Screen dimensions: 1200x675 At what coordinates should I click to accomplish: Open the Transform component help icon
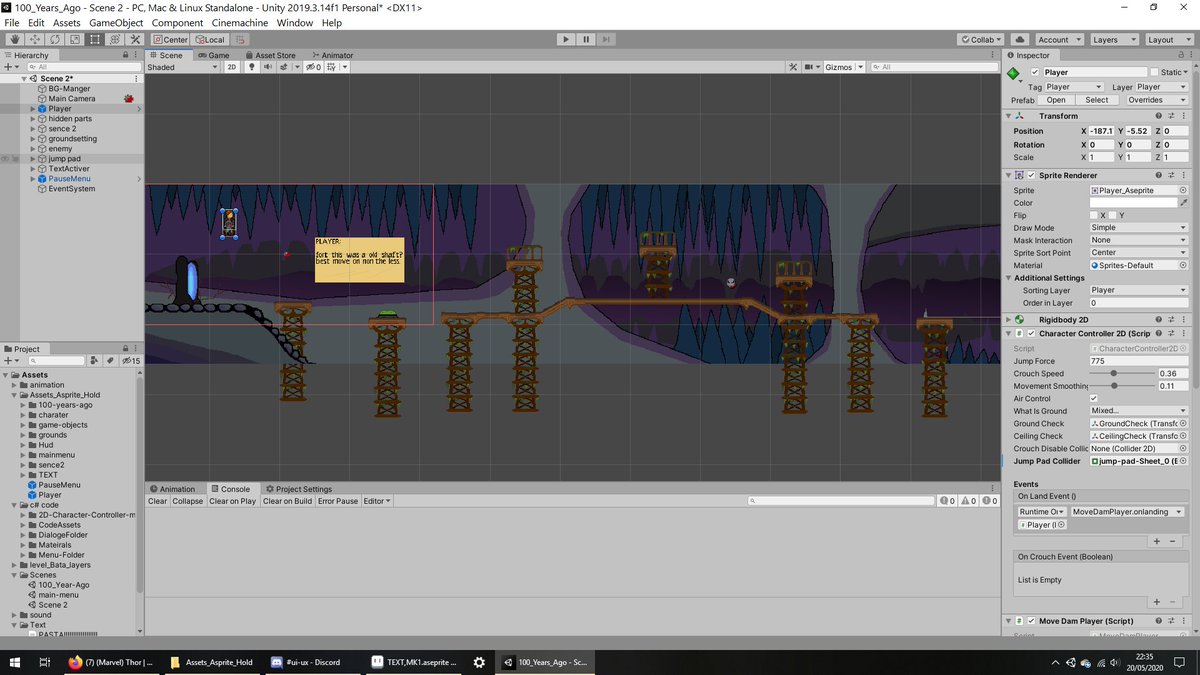[x=1160, y=116]
